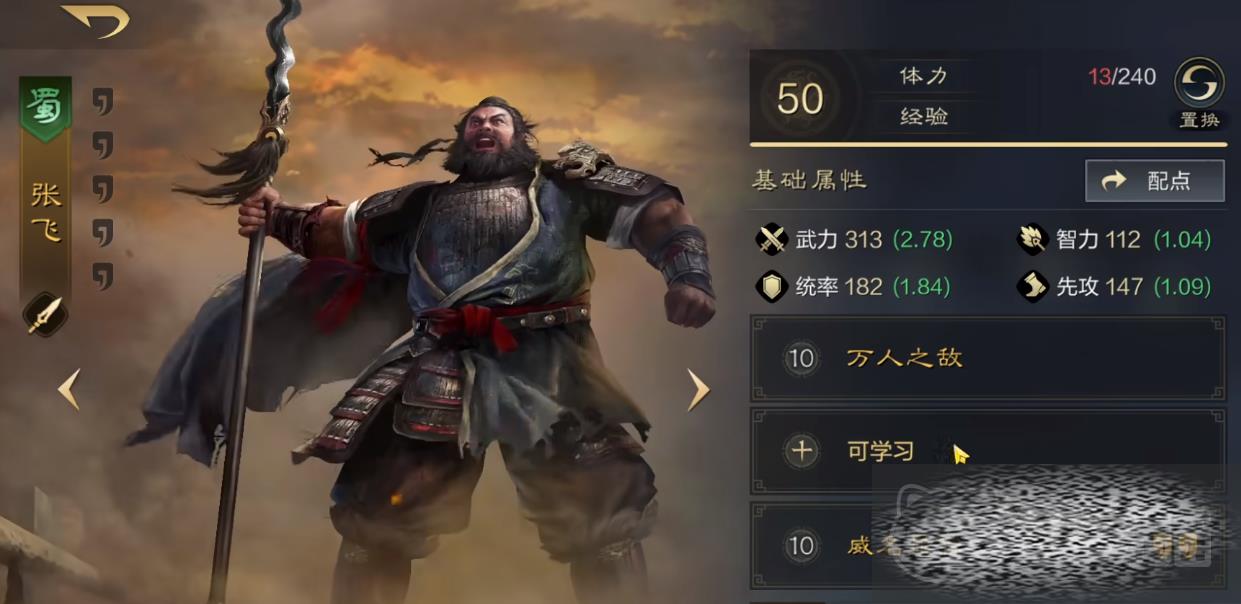
Task: Click the 先攻 initiative boot icon
Action: [1032, 287]
